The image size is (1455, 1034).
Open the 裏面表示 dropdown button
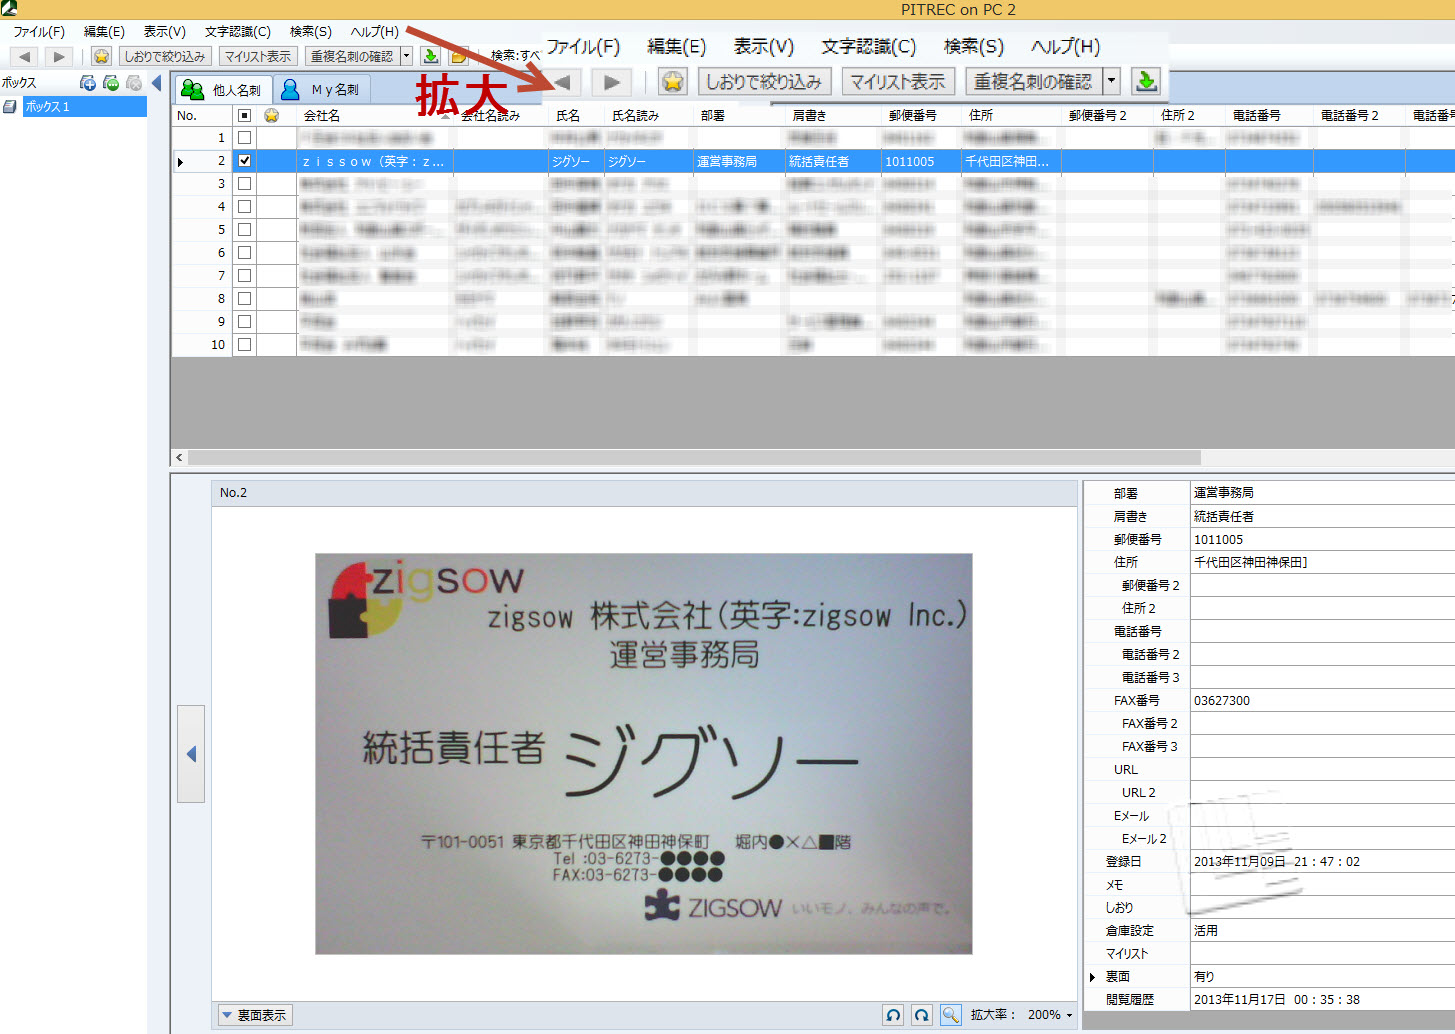coord(255,1015)
